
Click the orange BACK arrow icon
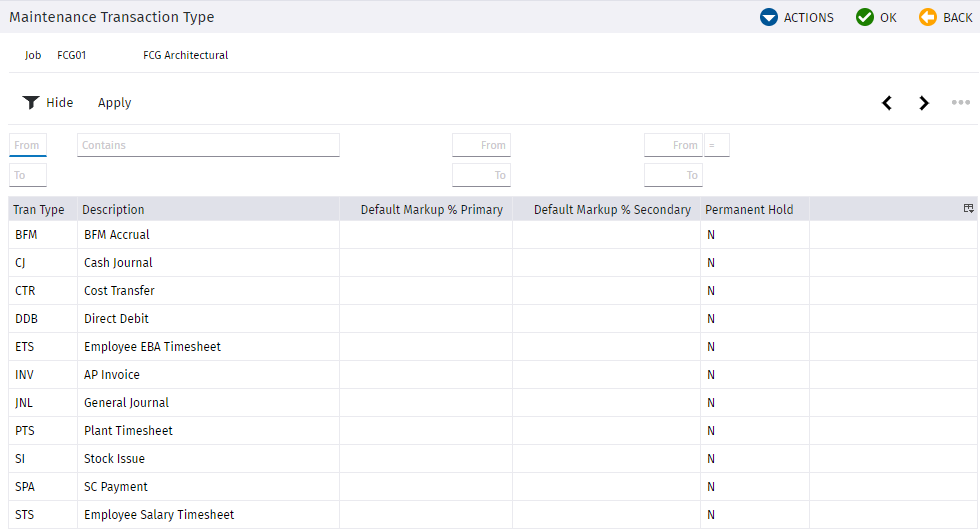pyautogui.click(x=928, y=18)
